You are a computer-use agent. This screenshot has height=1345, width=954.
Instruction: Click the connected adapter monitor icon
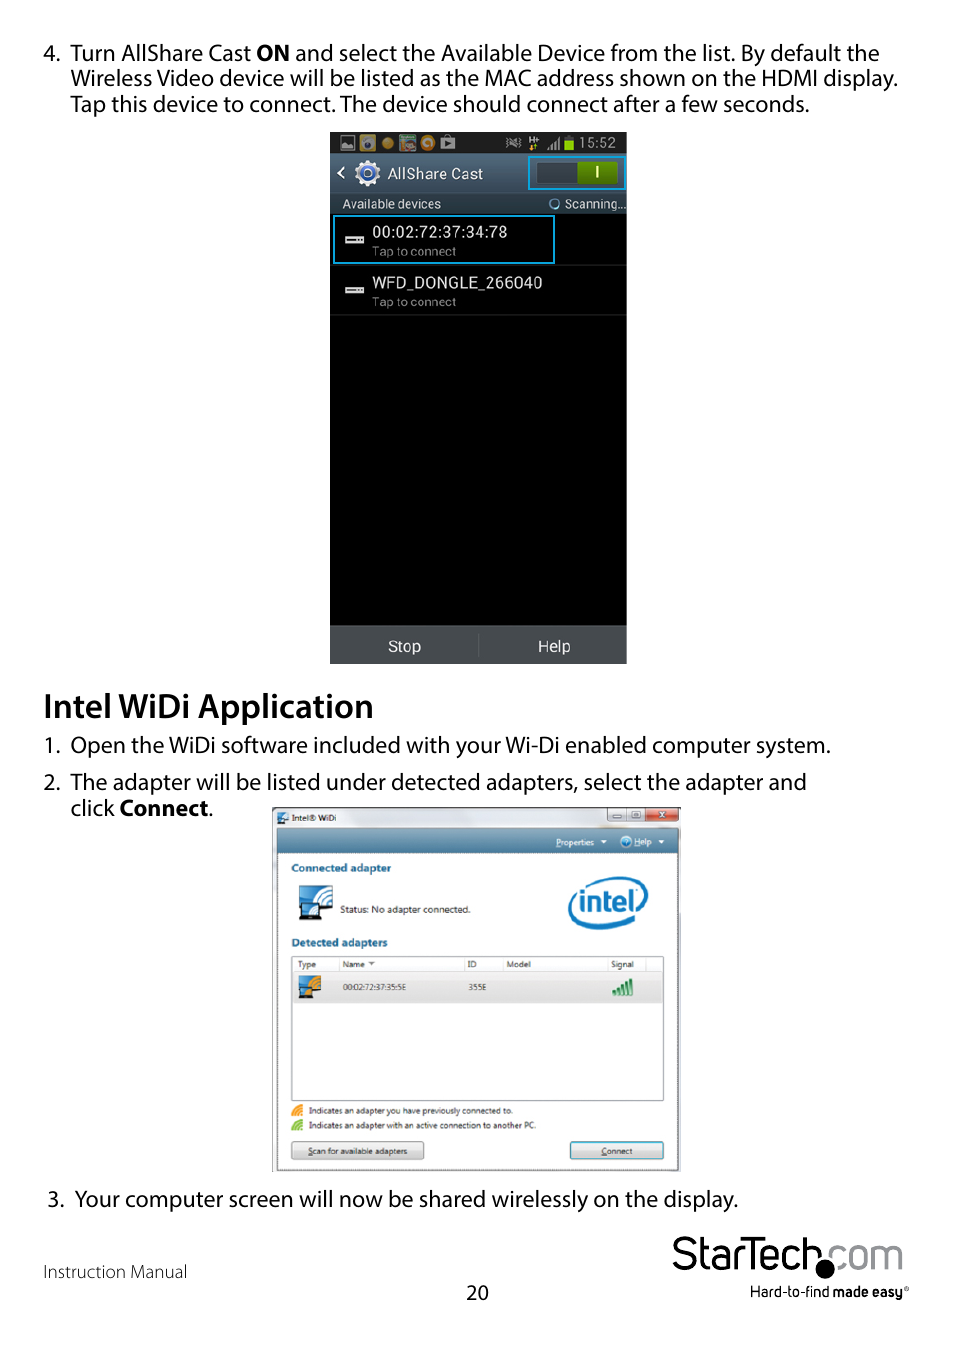[x=316, y=903]
